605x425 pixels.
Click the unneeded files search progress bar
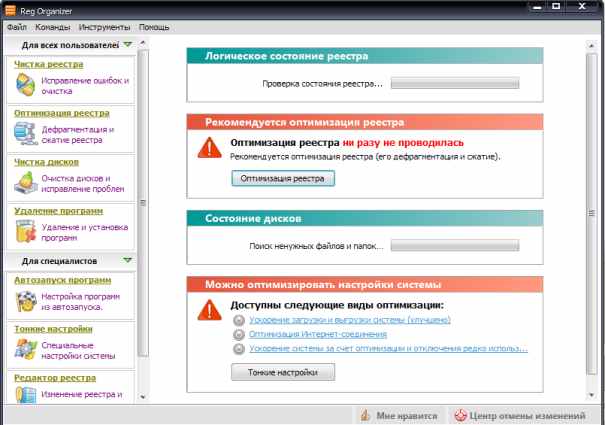click(x=455, y=246)
